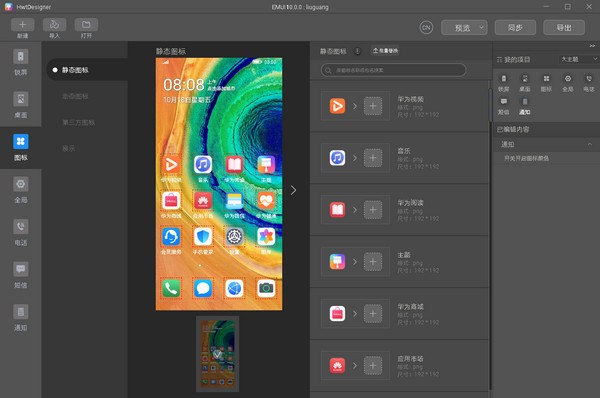Select 图标 module in left sidebar
This screenshot has height=398, width=600.
(21, 147)
